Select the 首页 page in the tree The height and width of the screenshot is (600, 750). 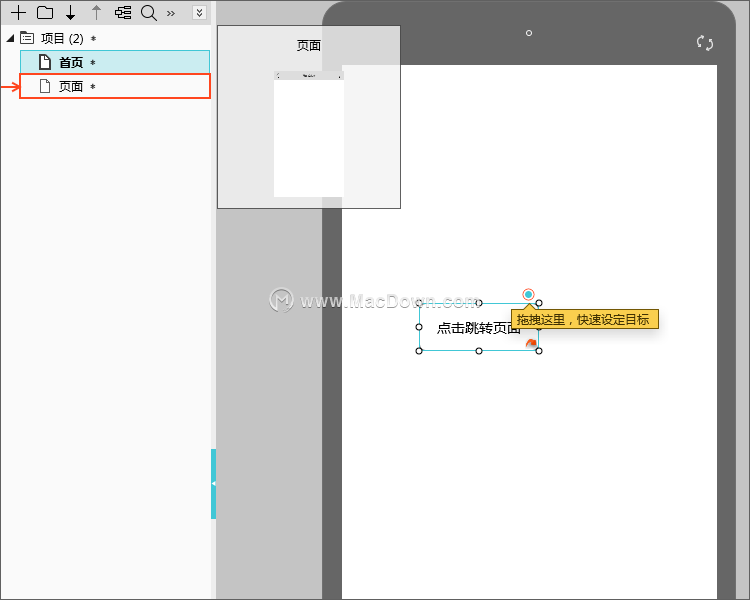[x=115, y=62]
